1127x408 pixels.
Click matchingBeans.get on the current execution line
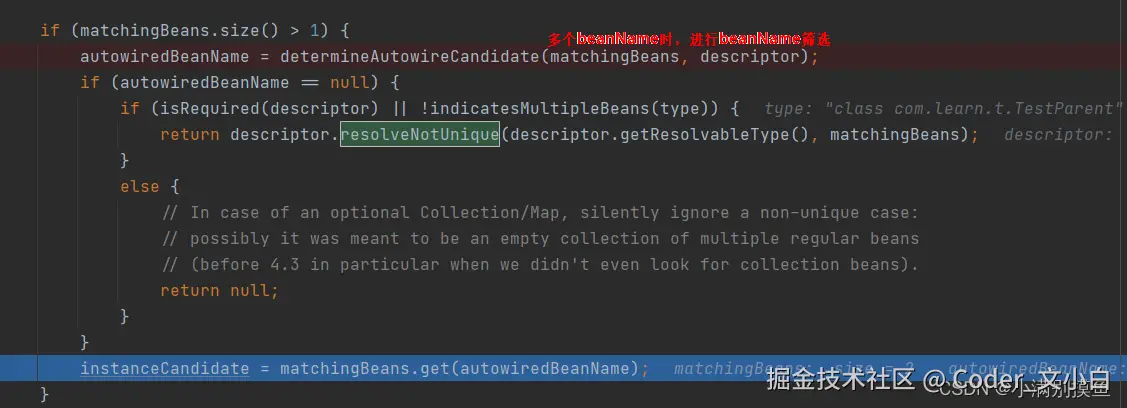(365, 368)
